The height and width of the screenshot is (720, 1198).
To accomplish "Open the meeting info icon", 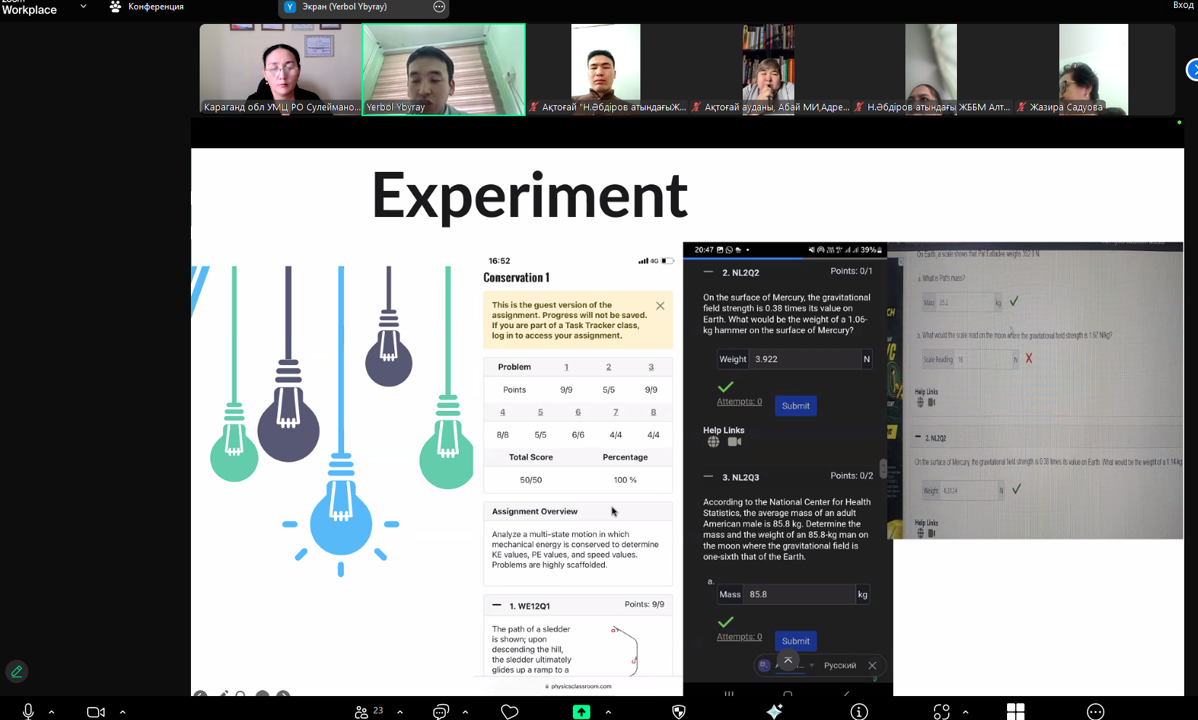I will 859,711.
